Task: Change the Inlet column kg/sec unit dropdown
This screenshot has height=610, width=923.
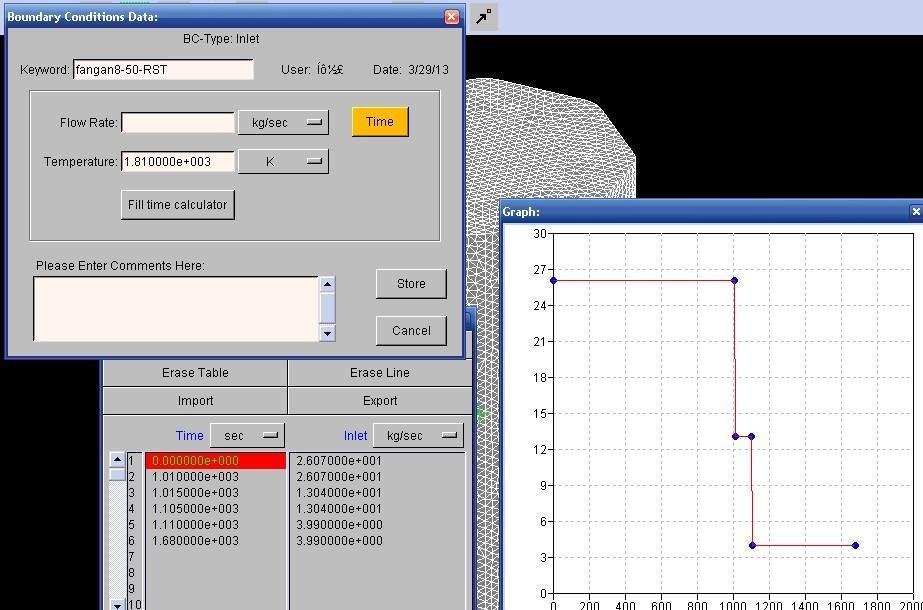Action: pos(418,435)
